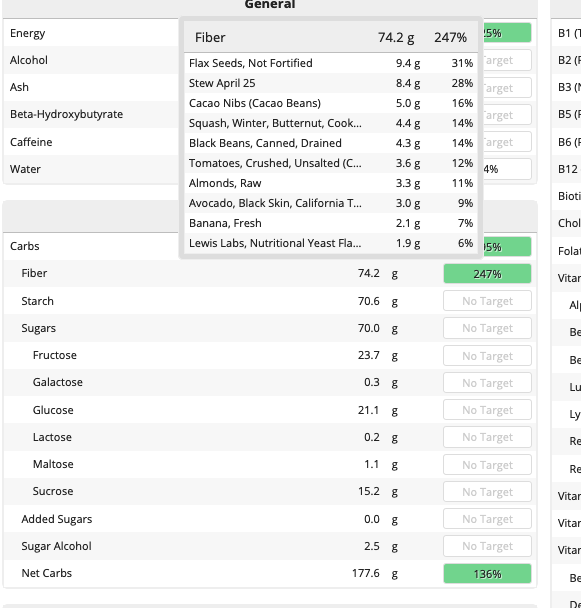This screenshot has height=608, width=581.
Task: Select the Sugar Alcohol No Target box
Action: [487, 546]
